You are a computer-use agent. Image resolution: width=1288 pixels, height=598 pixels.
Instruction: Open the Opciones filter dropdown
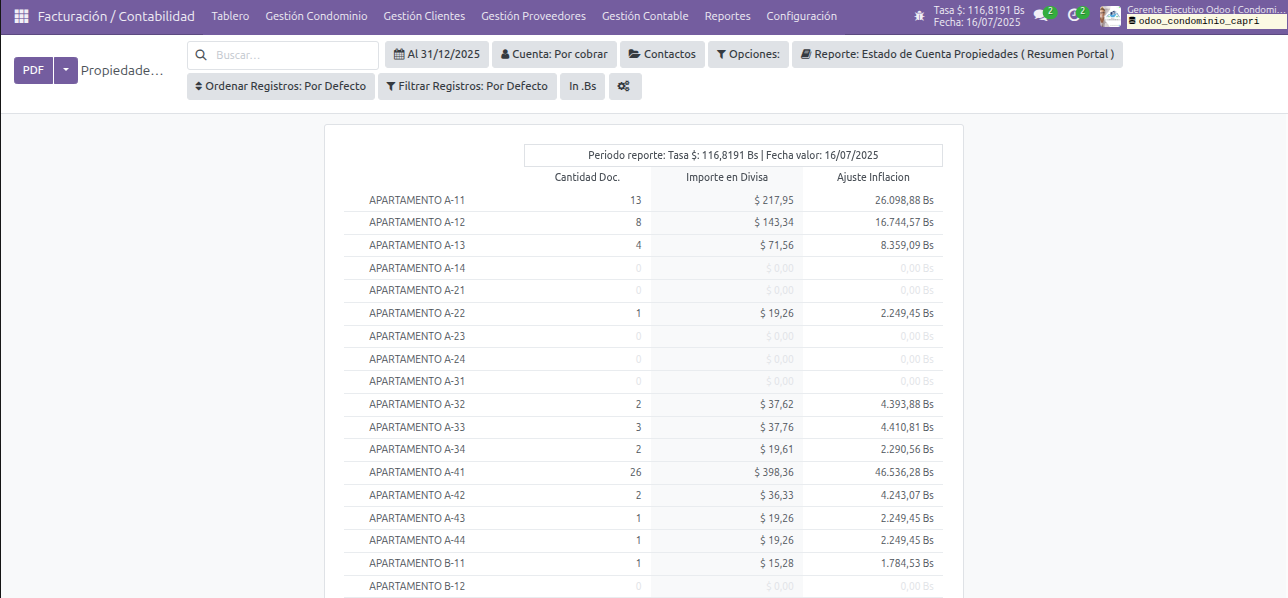[x=748, y=54]
